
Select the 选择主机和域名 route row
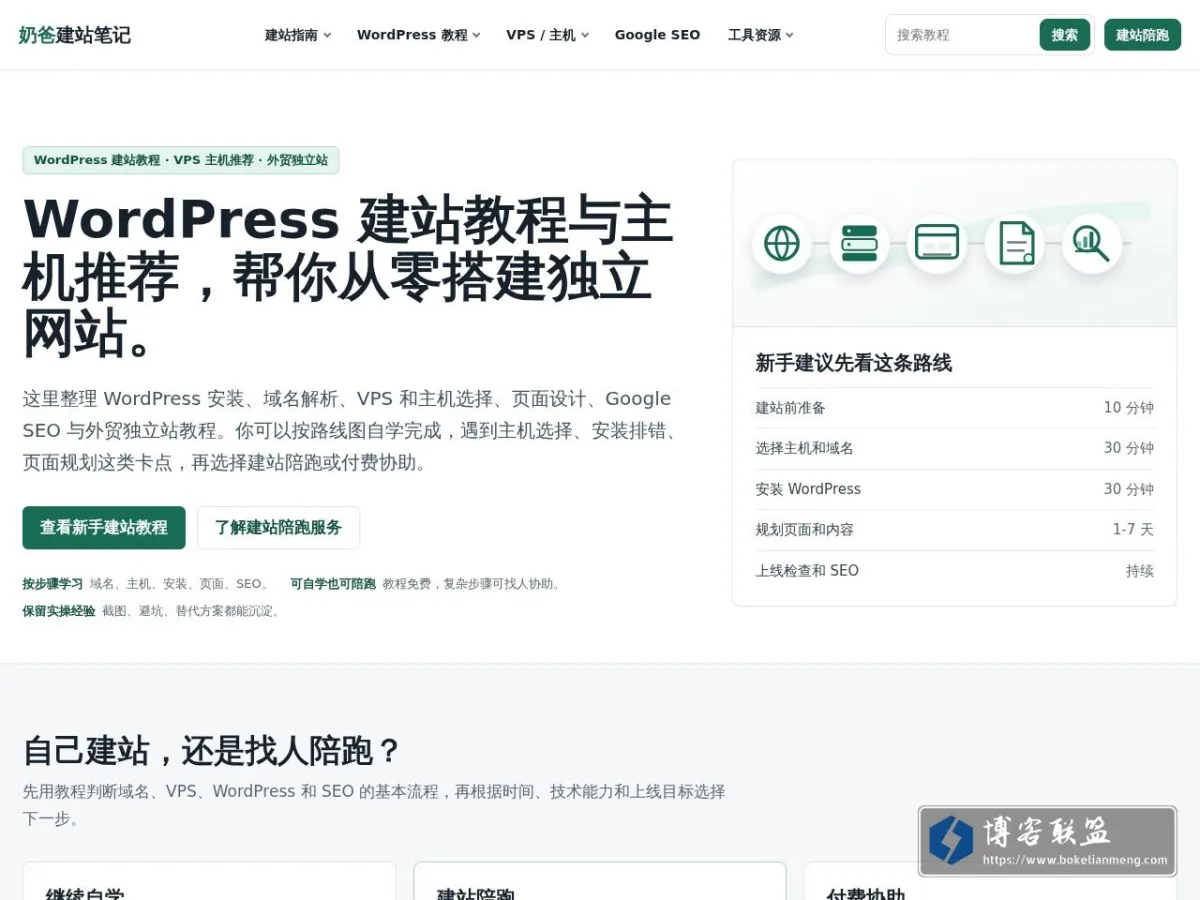point(954,448)
